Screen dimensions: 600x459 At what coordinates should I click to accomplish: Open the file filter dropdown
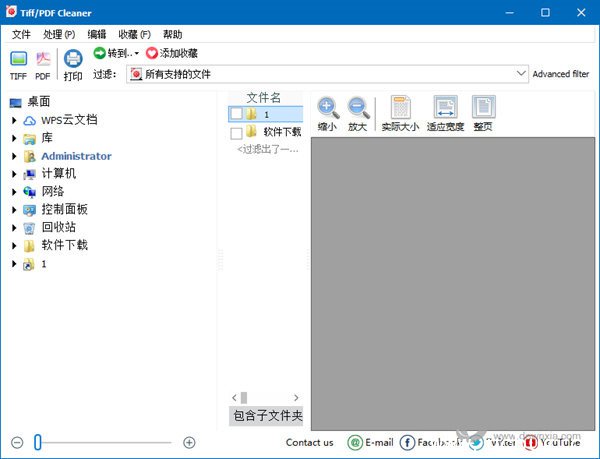point(521,74)
